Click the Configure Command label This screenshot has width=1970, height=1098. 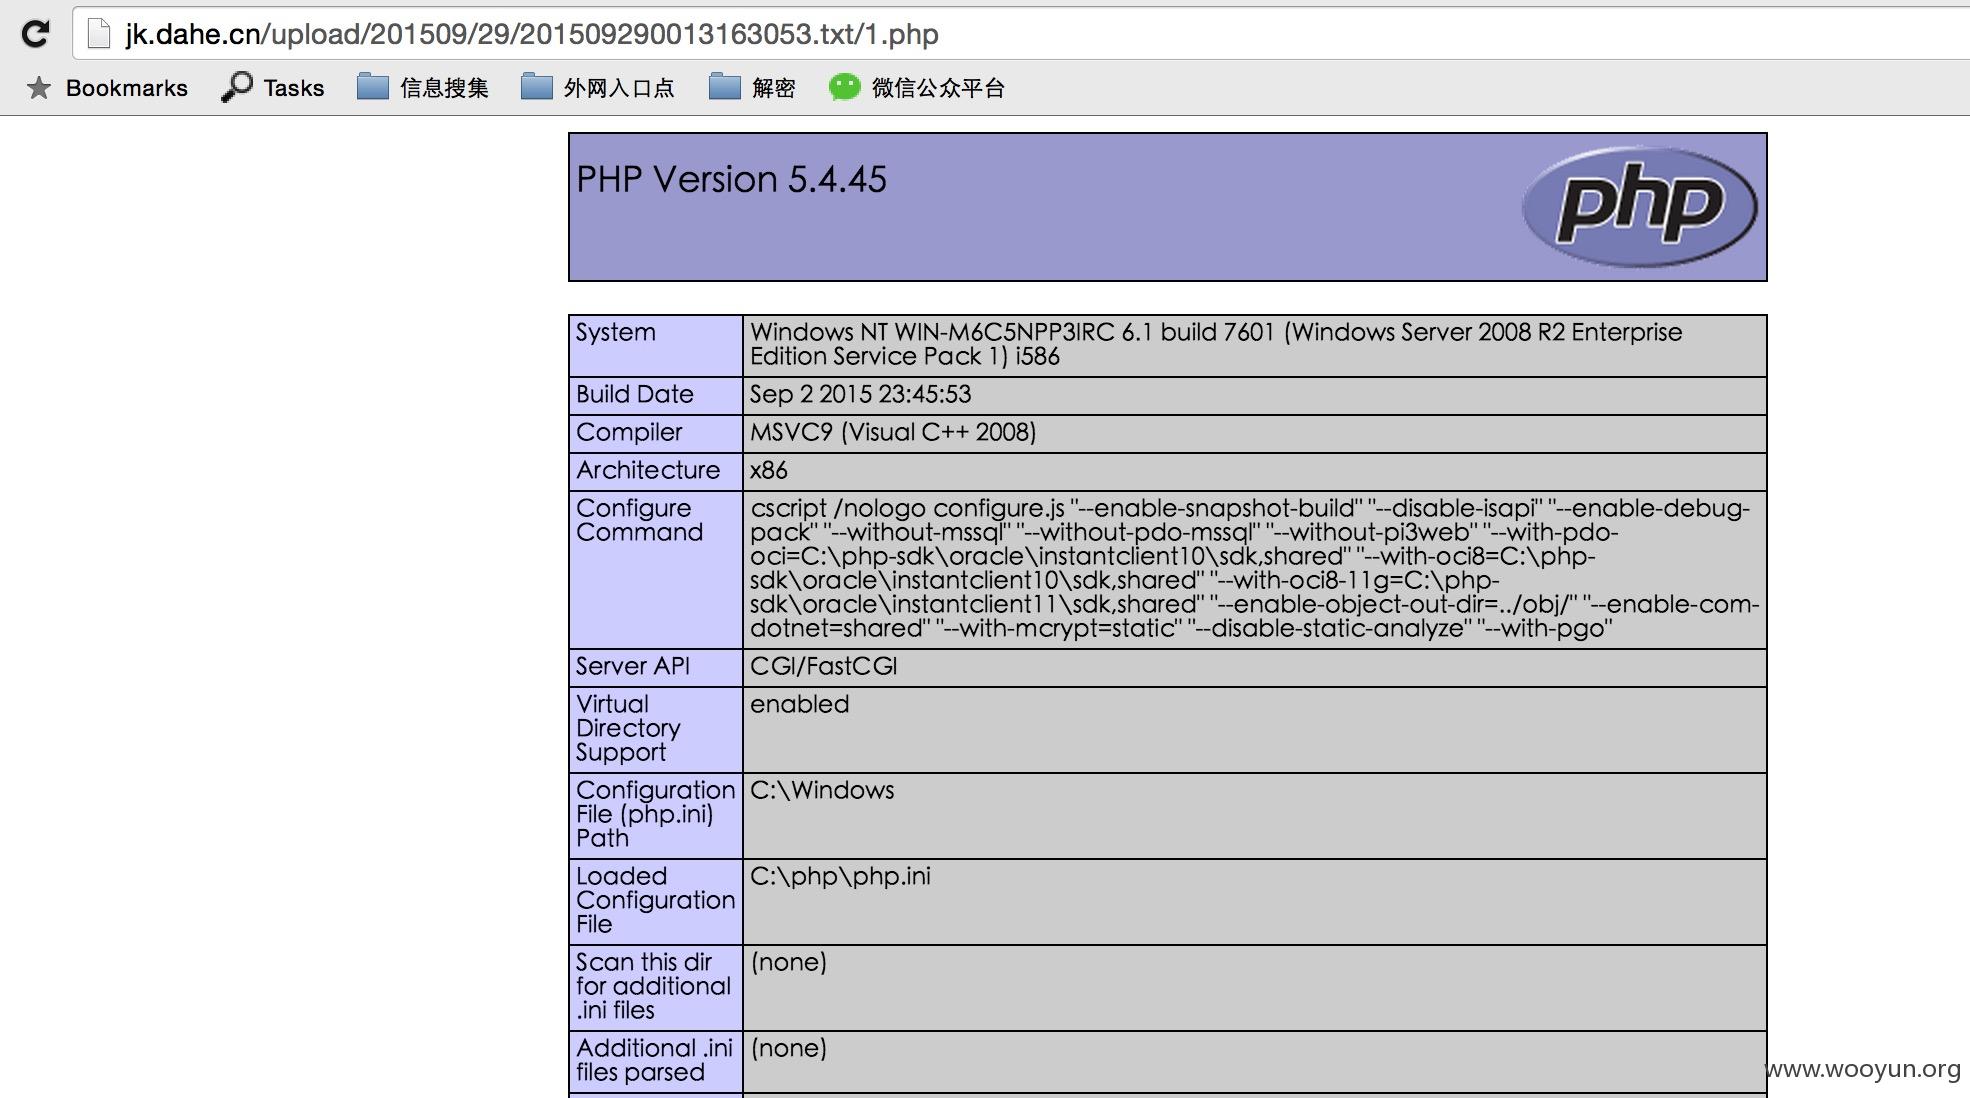(x=640, y=521)
